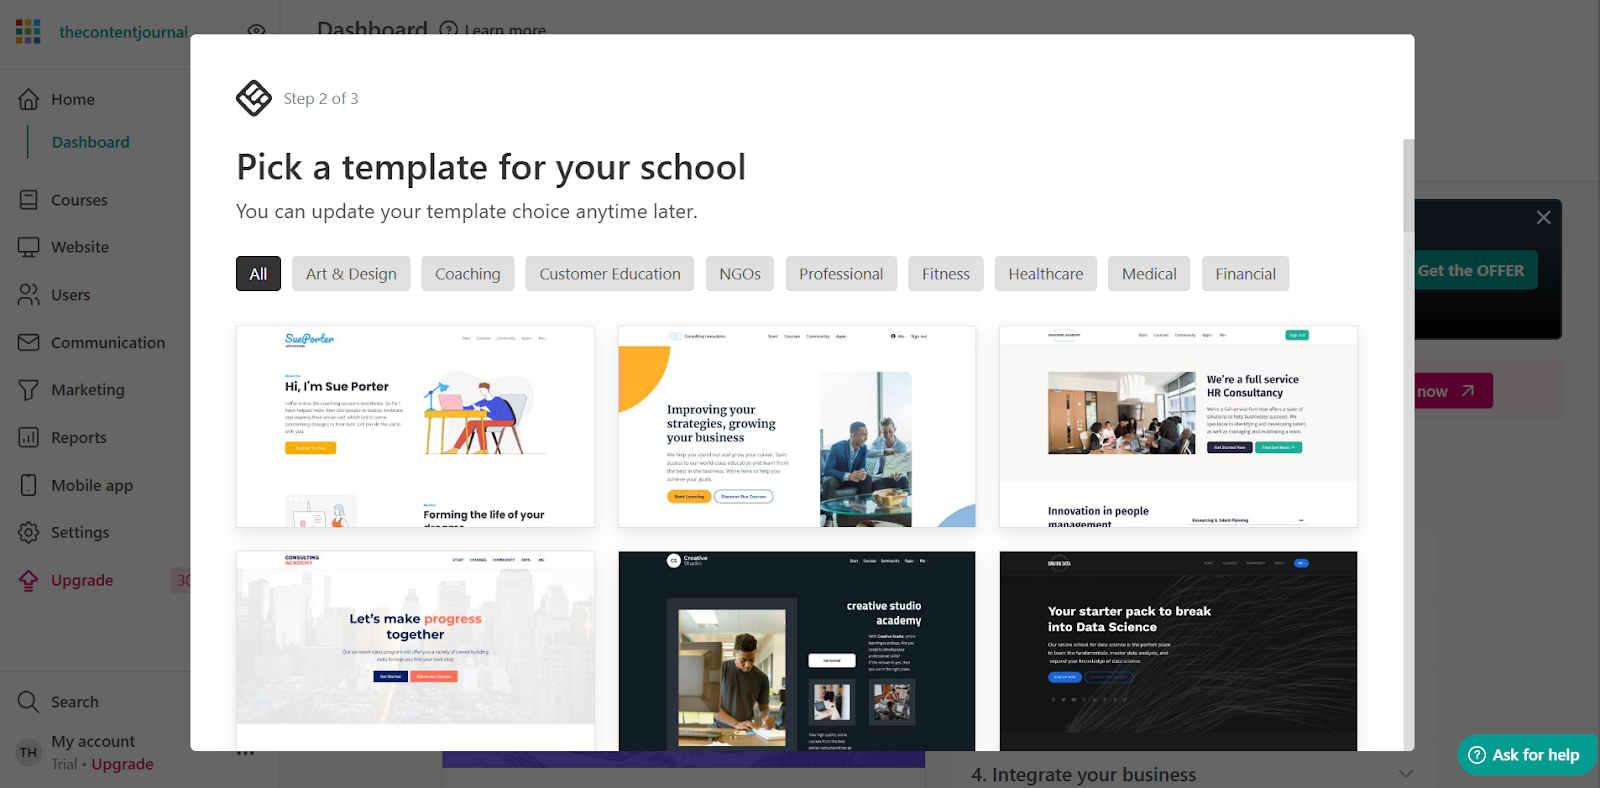
Task: Open My account
Action: tap(93, 741)
